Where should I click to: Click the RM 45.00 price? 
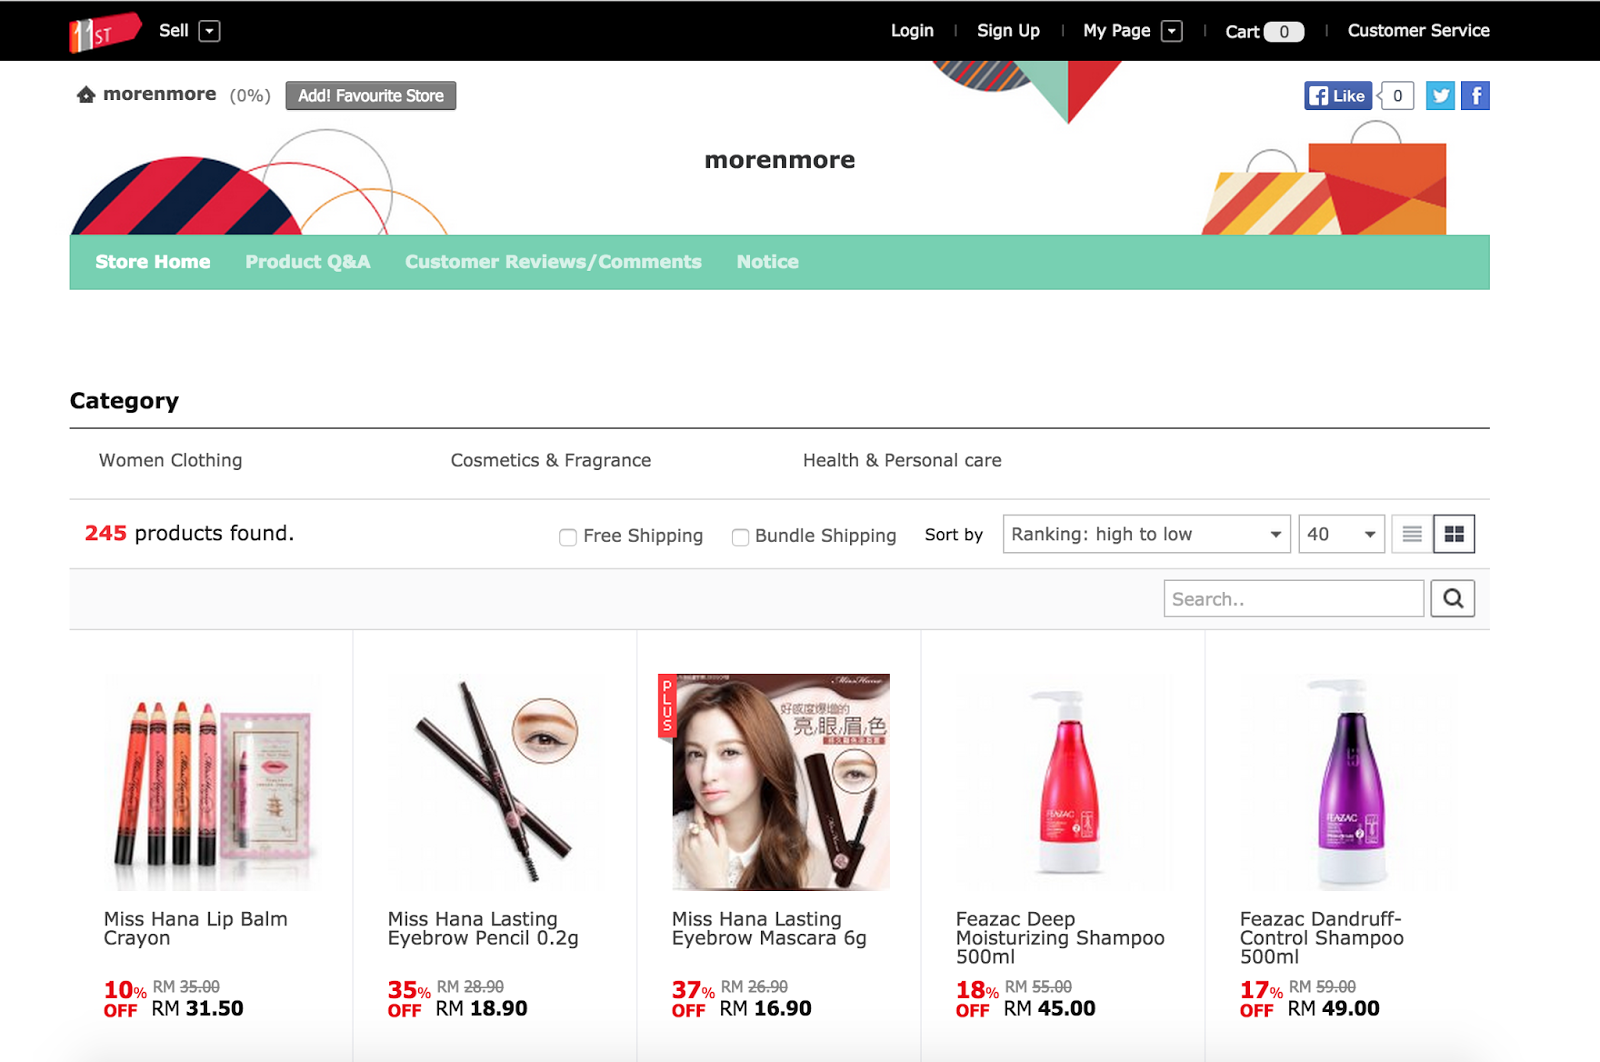[x=1050, y=1009]
